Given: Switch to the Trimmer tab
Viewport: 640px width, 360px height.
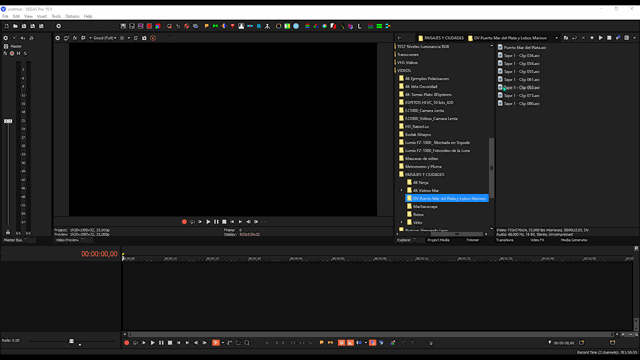Looking at the screenshot, I should coord(472,240).
